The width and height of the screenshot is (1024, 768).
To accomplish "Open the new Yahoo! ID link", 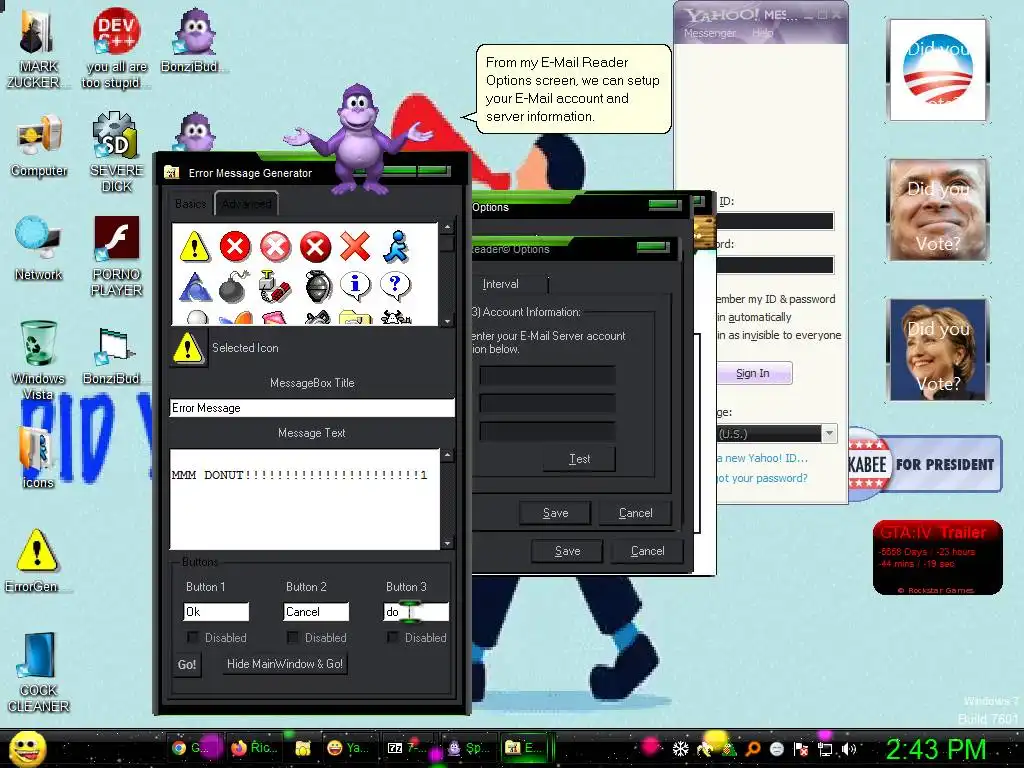I will pos(762,458).
